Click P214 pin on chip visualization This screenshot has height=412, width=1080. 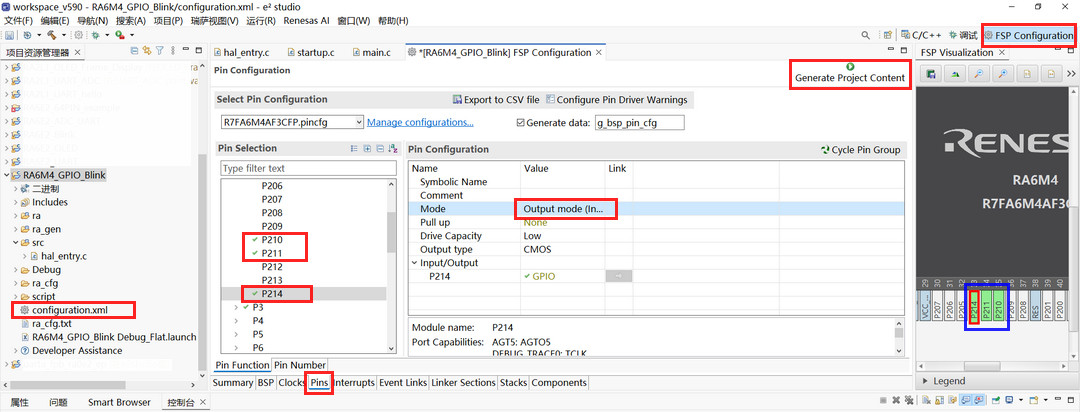pos(974,308)
